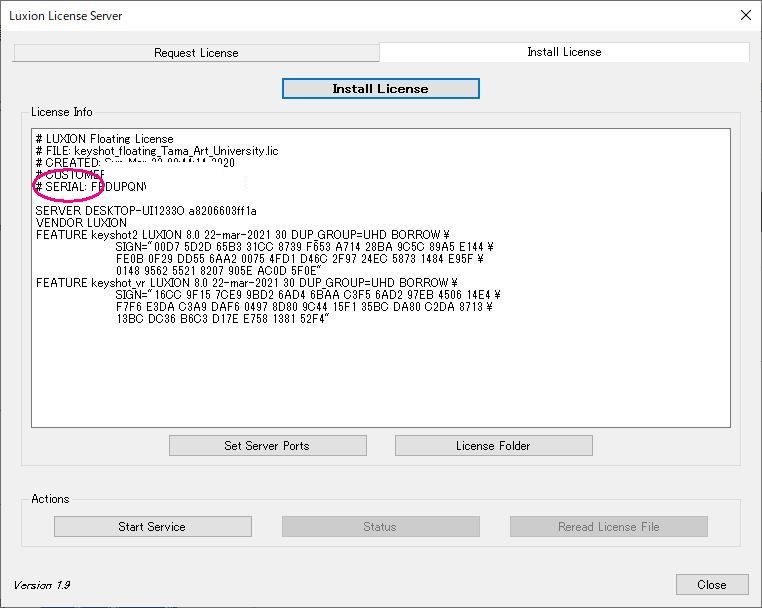The image size is (762, 608).
Task: Click the FILE keyshot_floating_Tama_Art_University.lic line
Action: click(157, 151)
